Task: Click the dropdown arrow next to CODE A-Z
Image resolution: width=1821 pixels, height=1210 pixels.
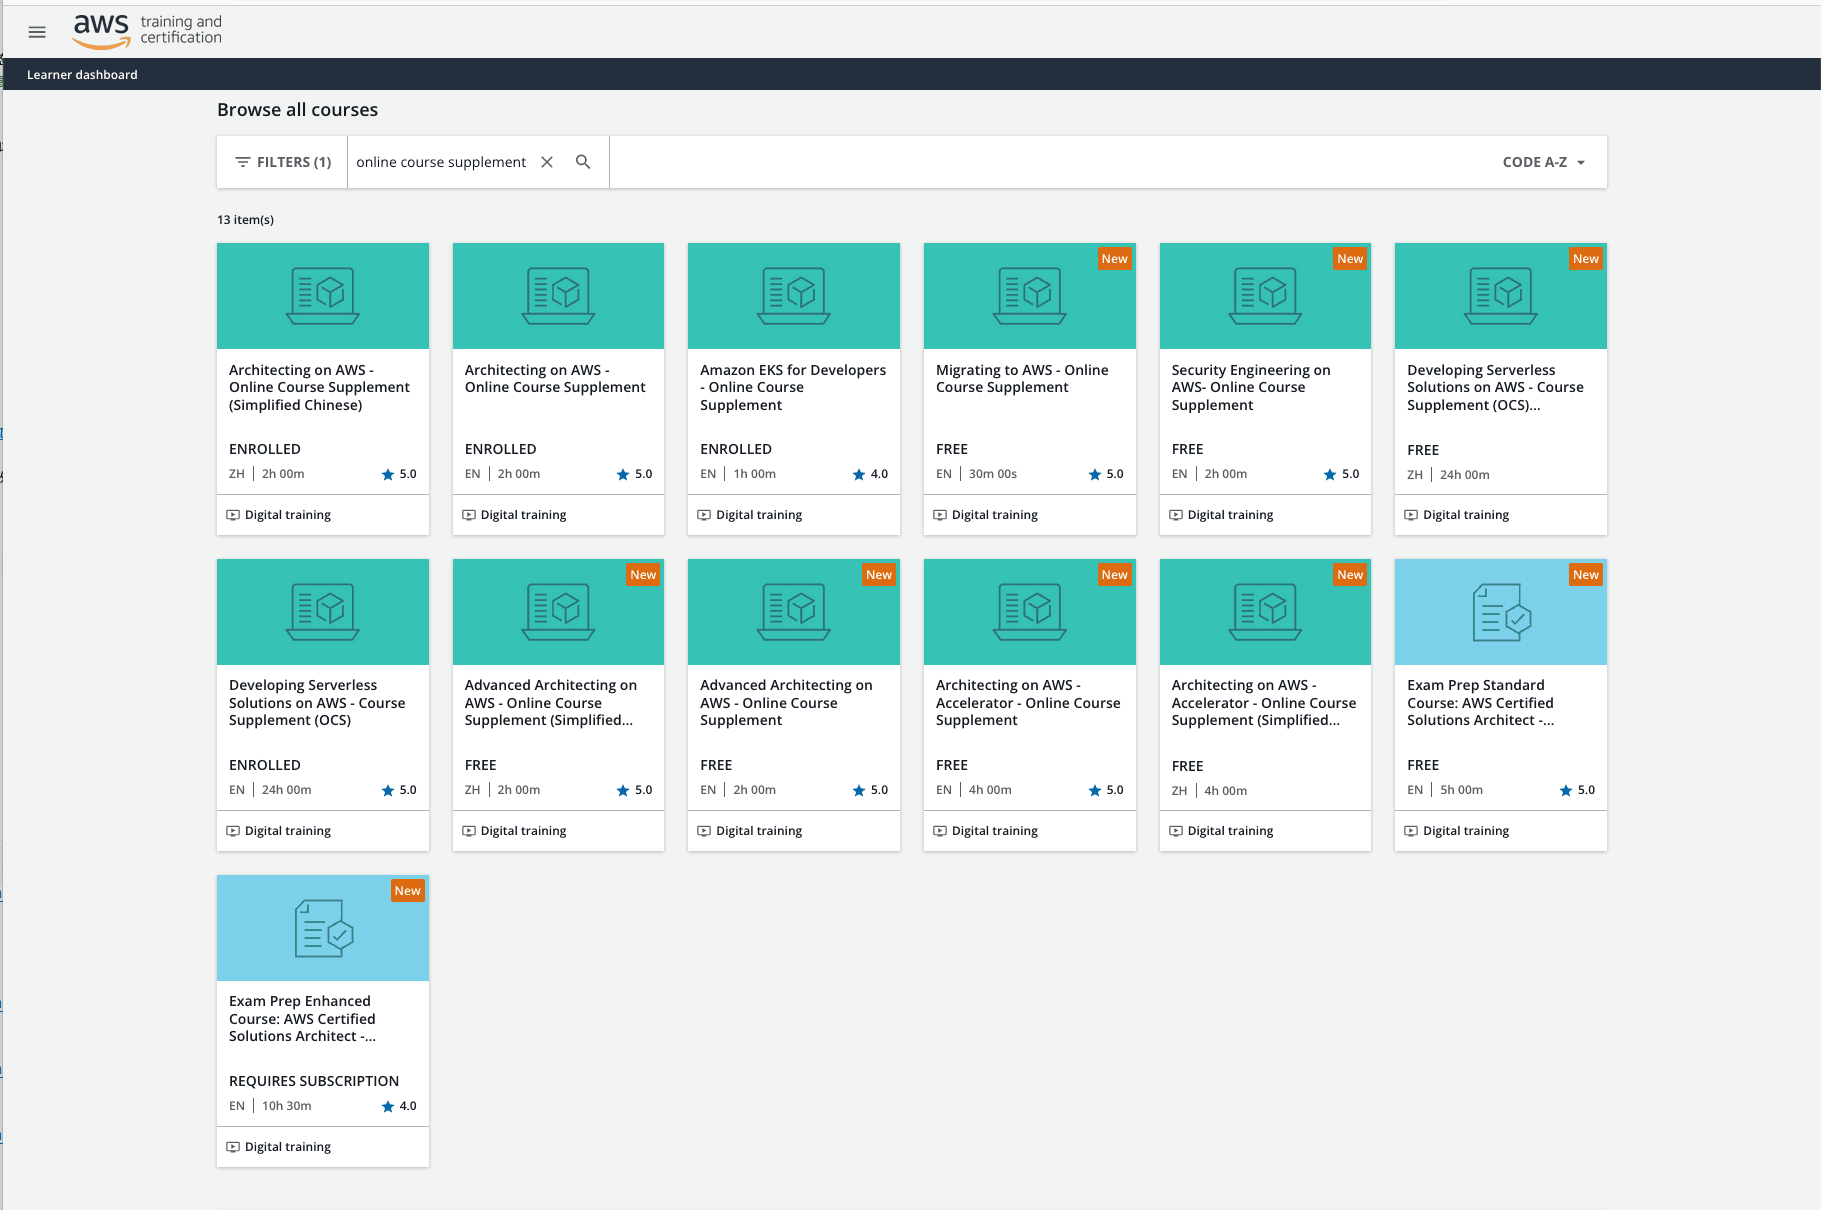Action: point(1581,163)
